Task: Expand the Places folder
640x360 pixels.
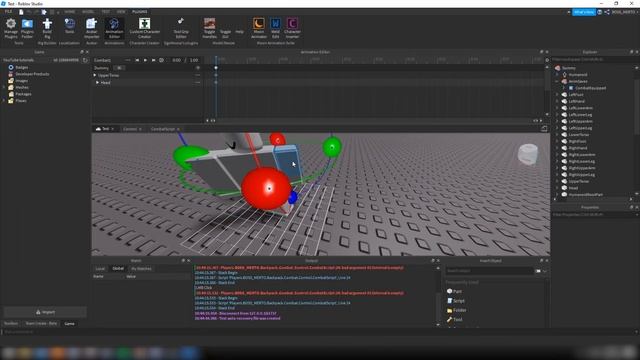Action: (x=4, y=100)
